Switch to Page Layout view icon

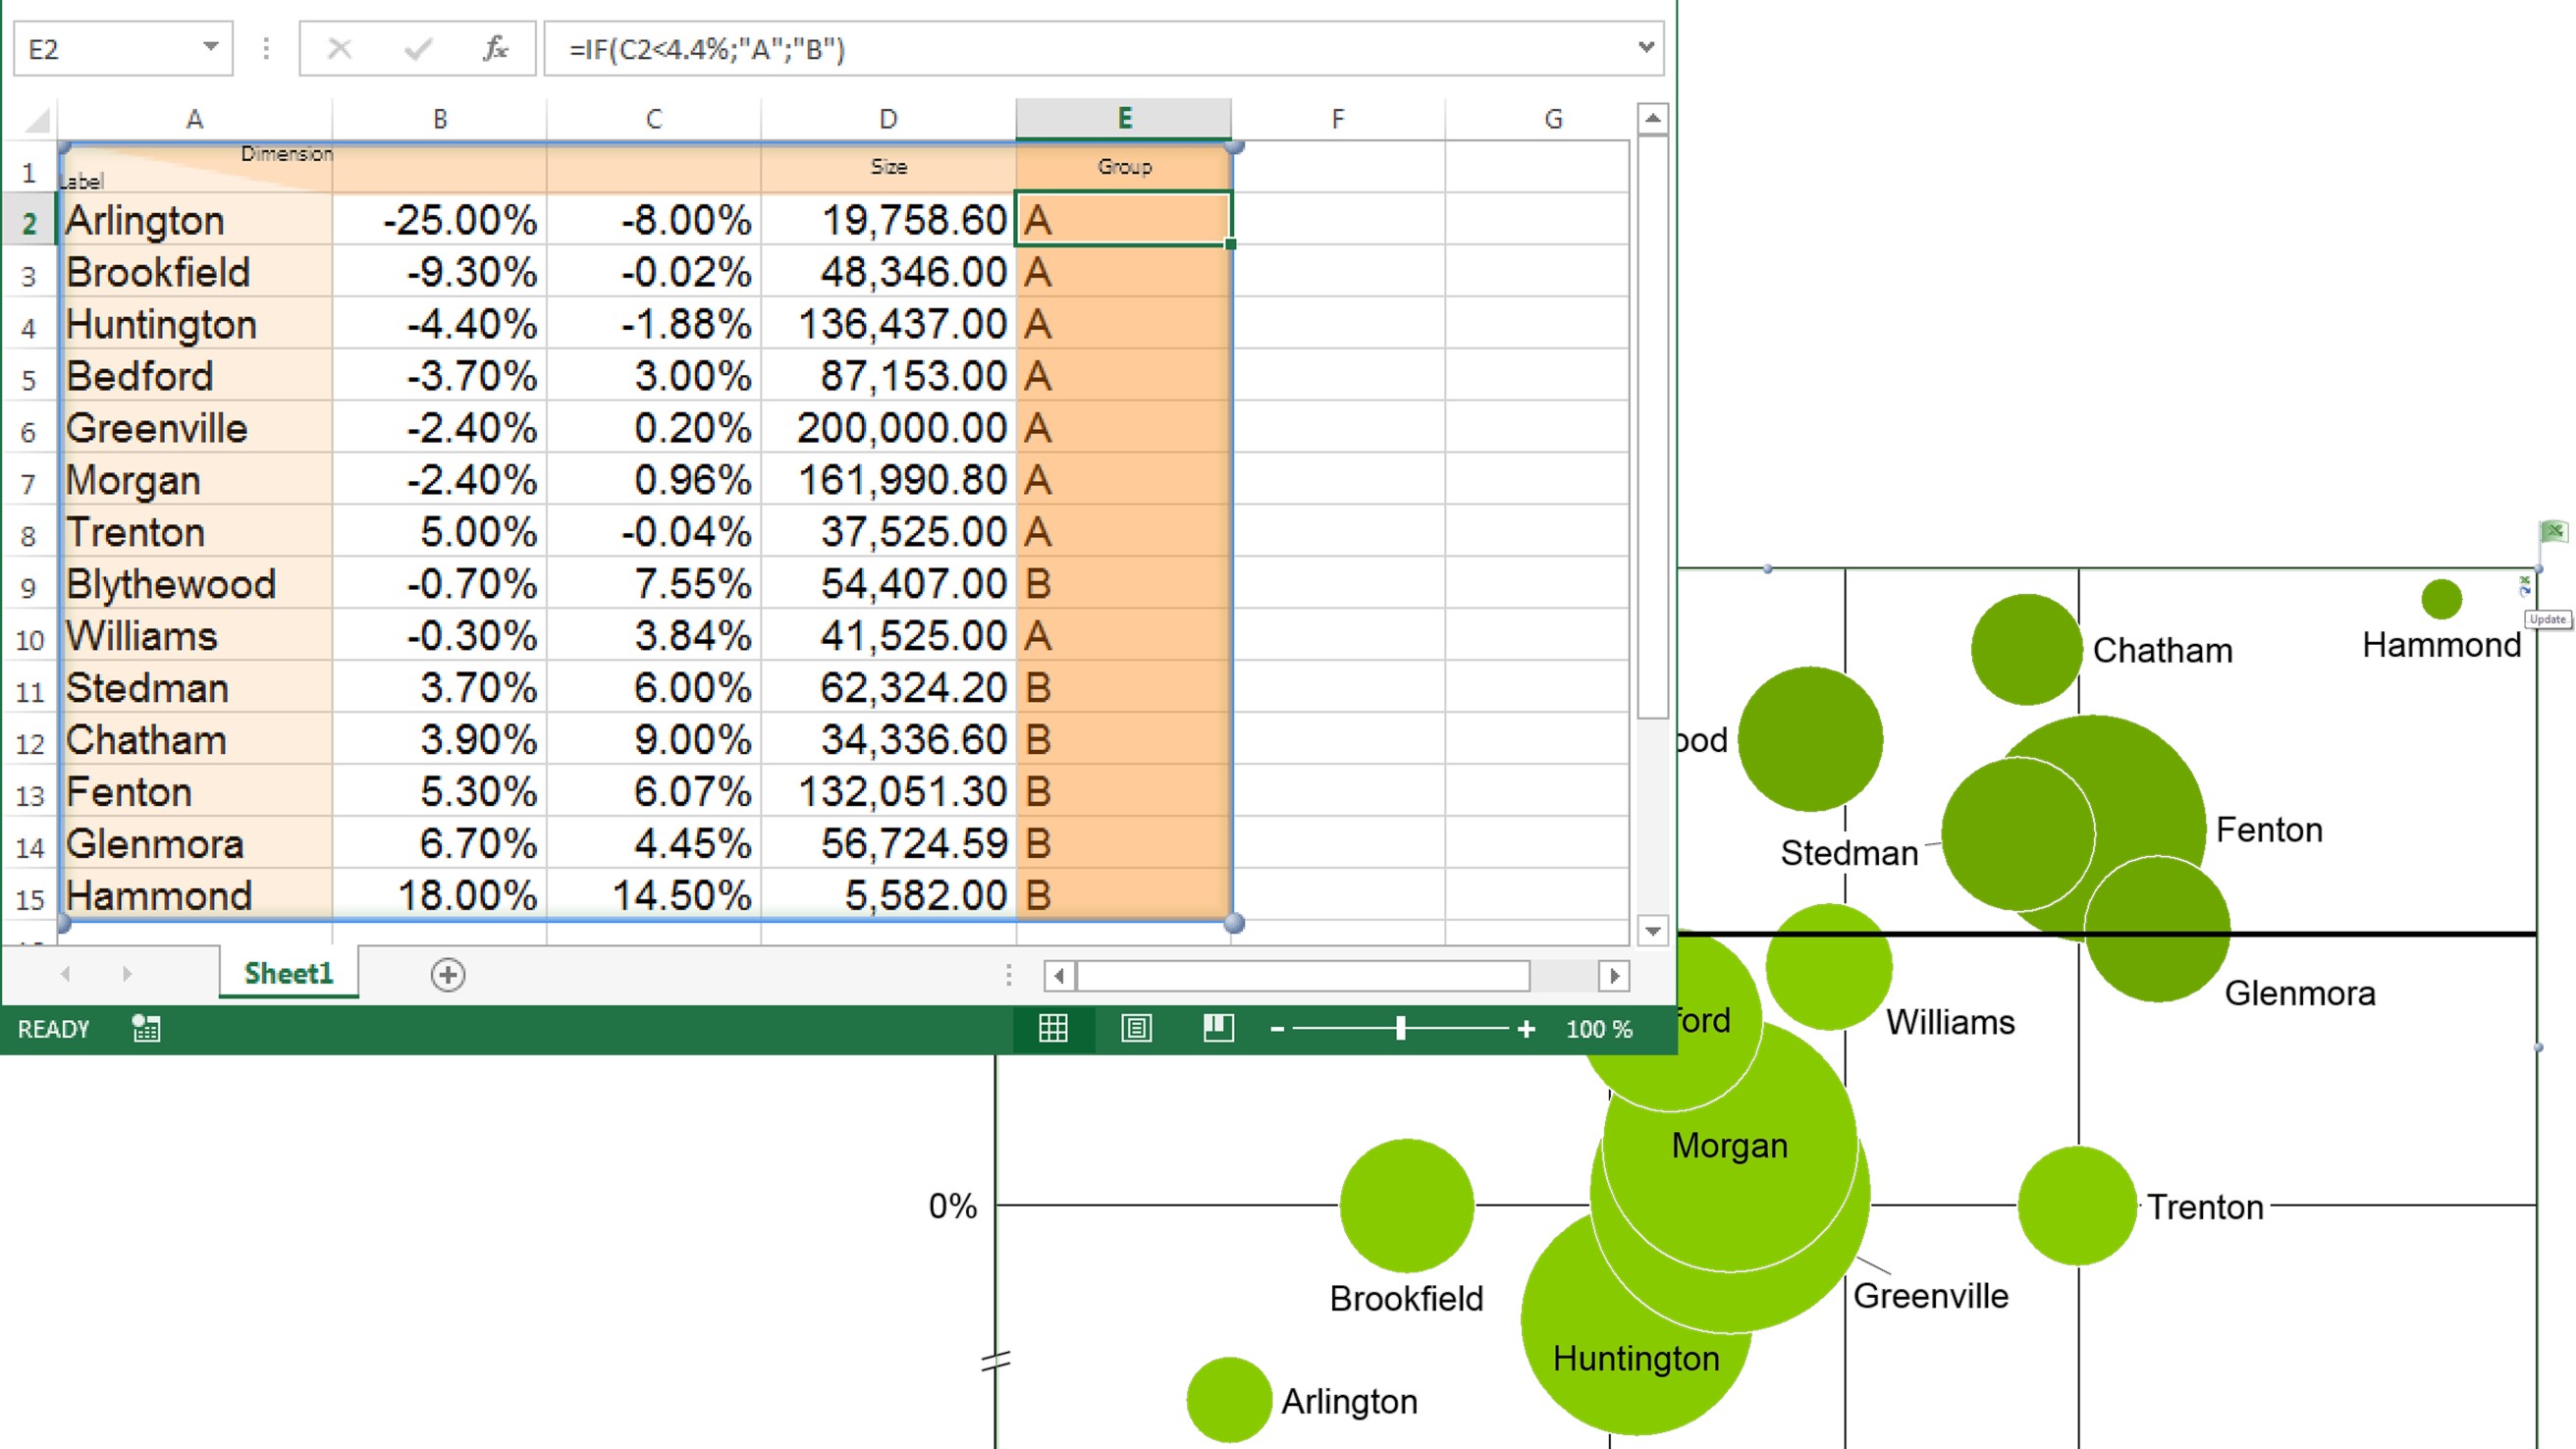[x=1136, y=1028]
